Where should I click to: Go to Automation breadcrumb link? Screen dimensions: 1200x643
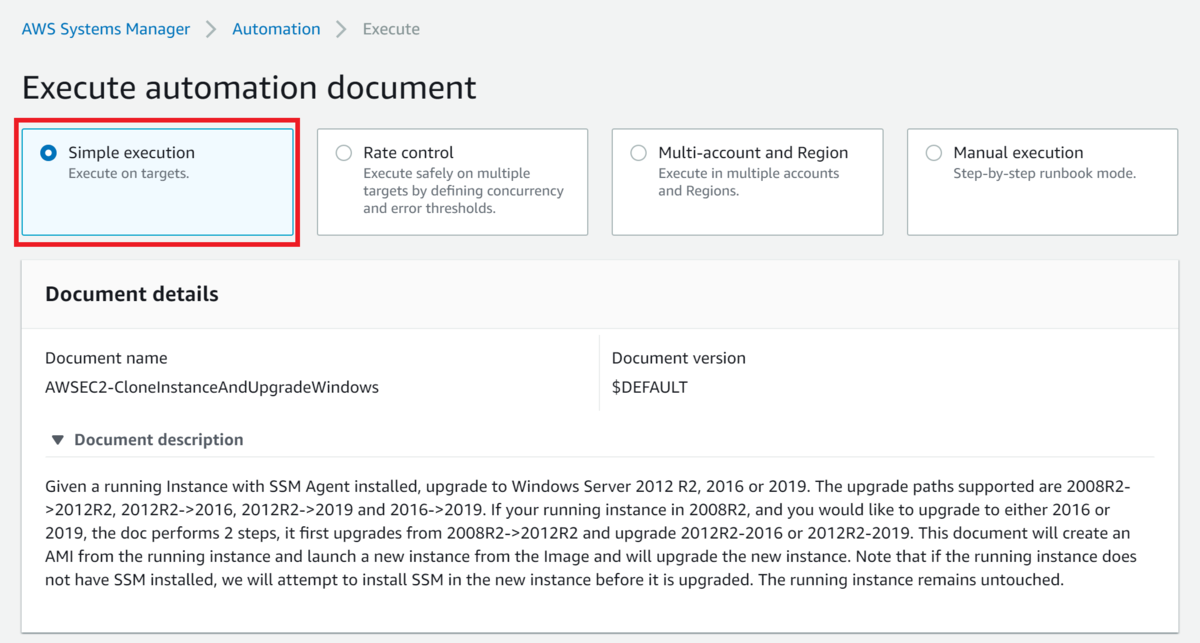tap(276, 29)
